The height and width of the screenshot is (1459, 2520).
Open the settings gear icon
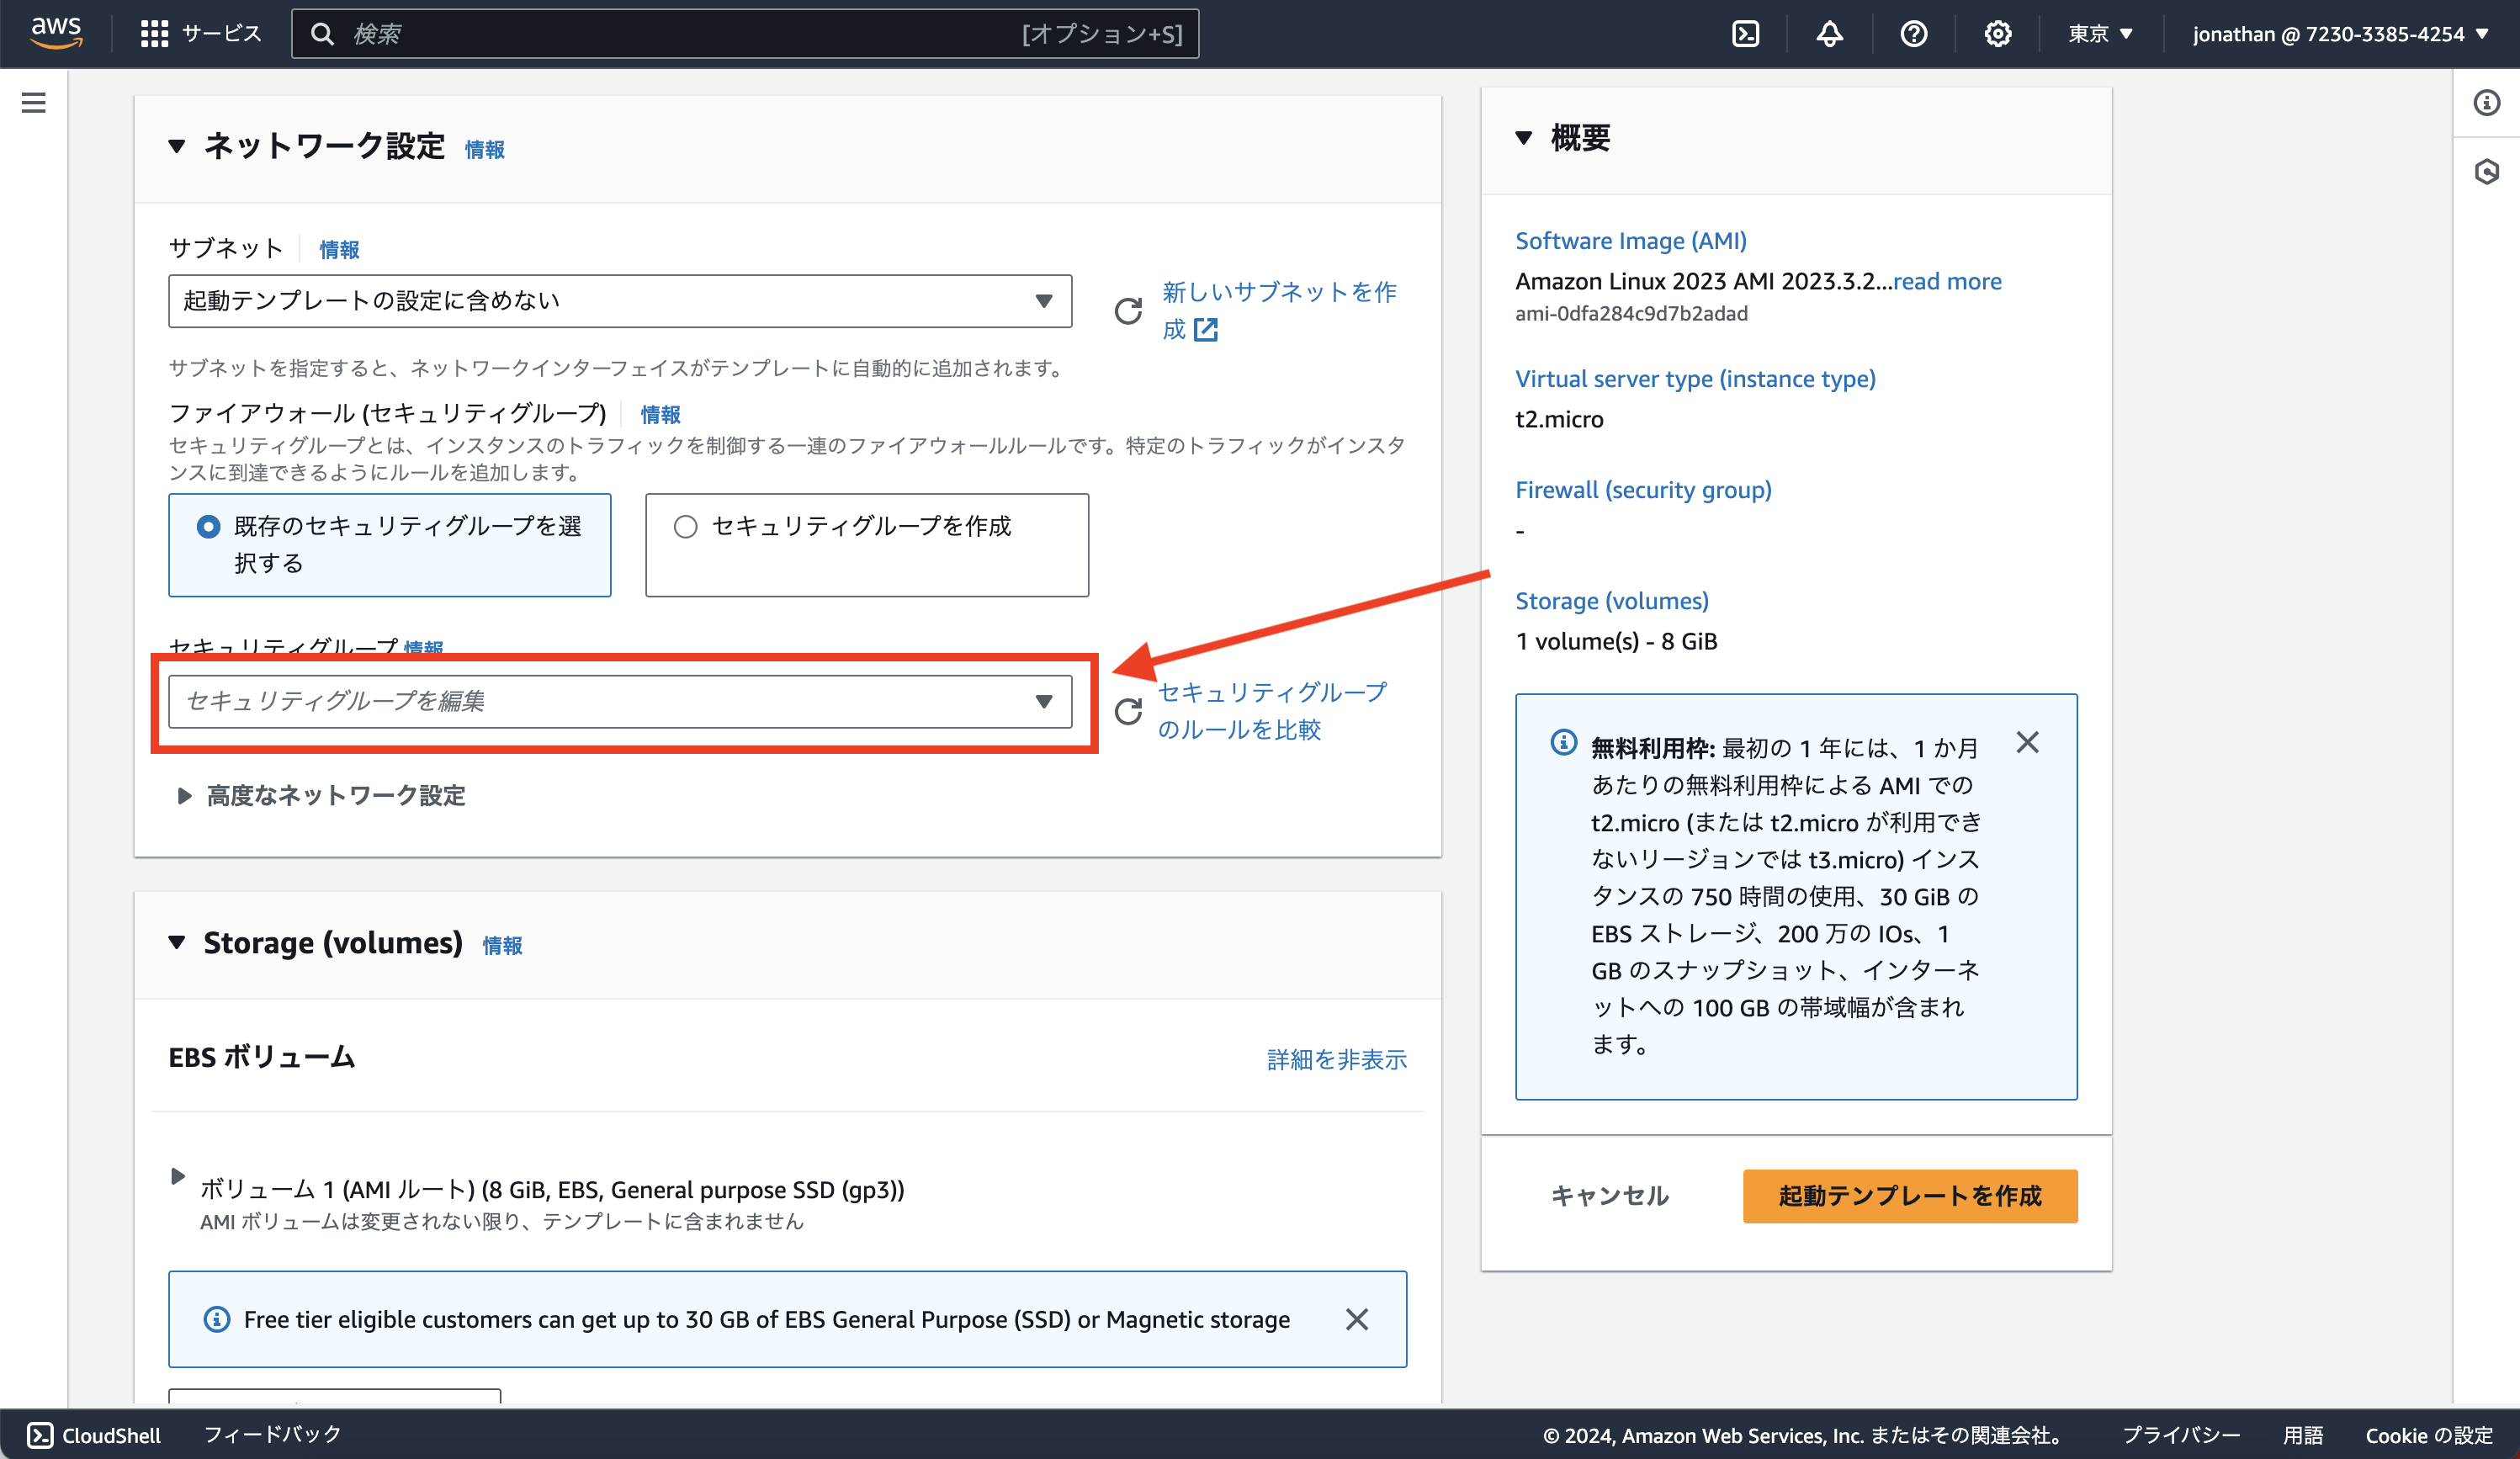(1997, 33)
